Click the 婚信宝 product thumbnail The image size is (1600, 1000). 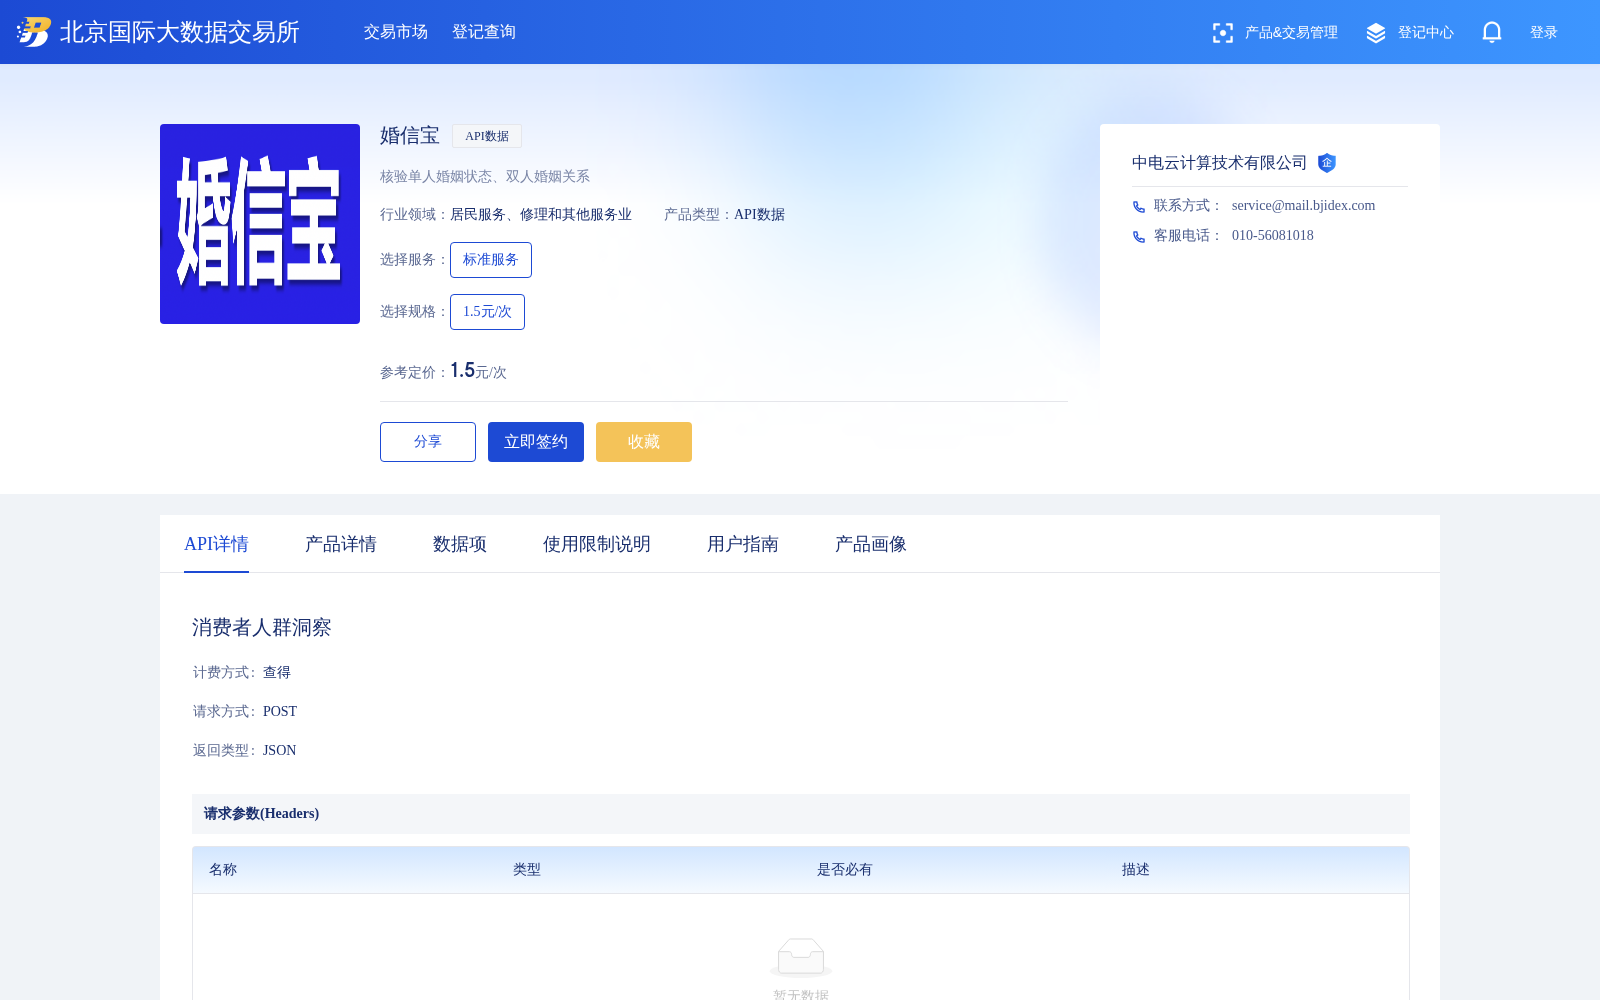260,224
